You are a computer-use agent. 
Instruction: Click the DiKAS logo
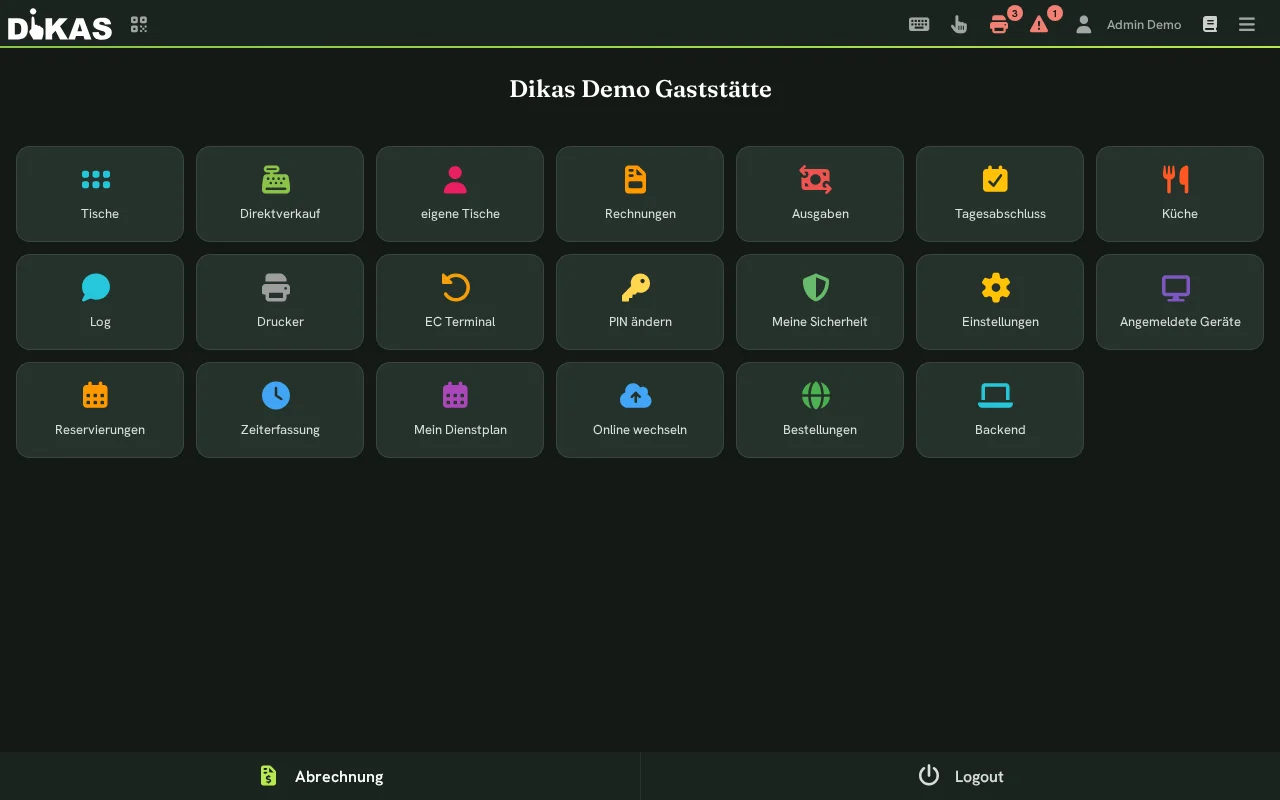[x=60, y=24]
